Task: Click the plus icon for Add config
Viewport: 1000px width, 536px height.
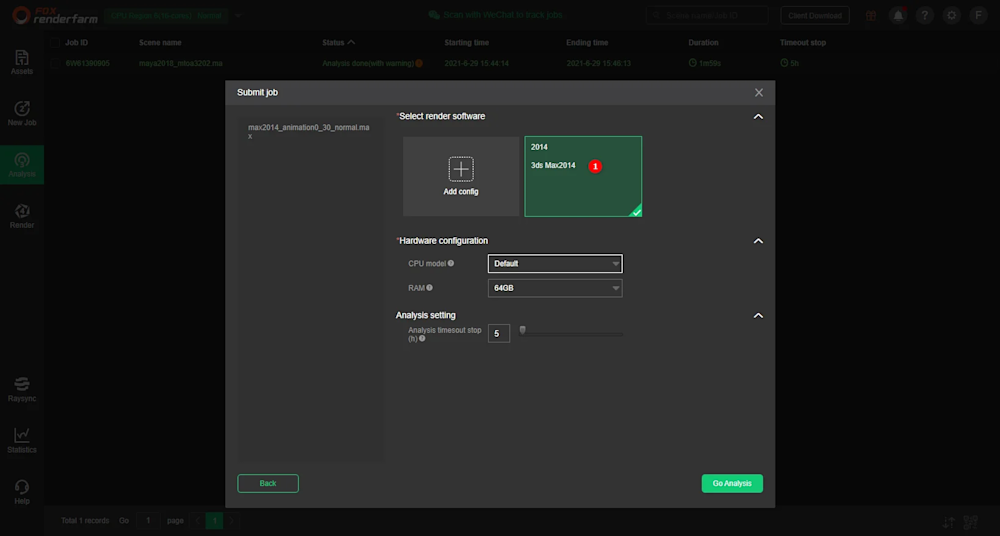Action: pyautogui.click(x=460, y=169)
